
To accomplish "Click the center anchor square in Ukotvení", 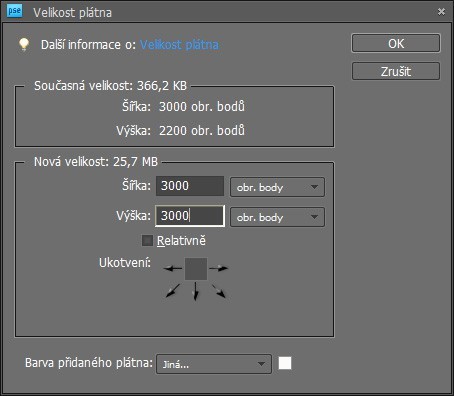I will [196, 269].
